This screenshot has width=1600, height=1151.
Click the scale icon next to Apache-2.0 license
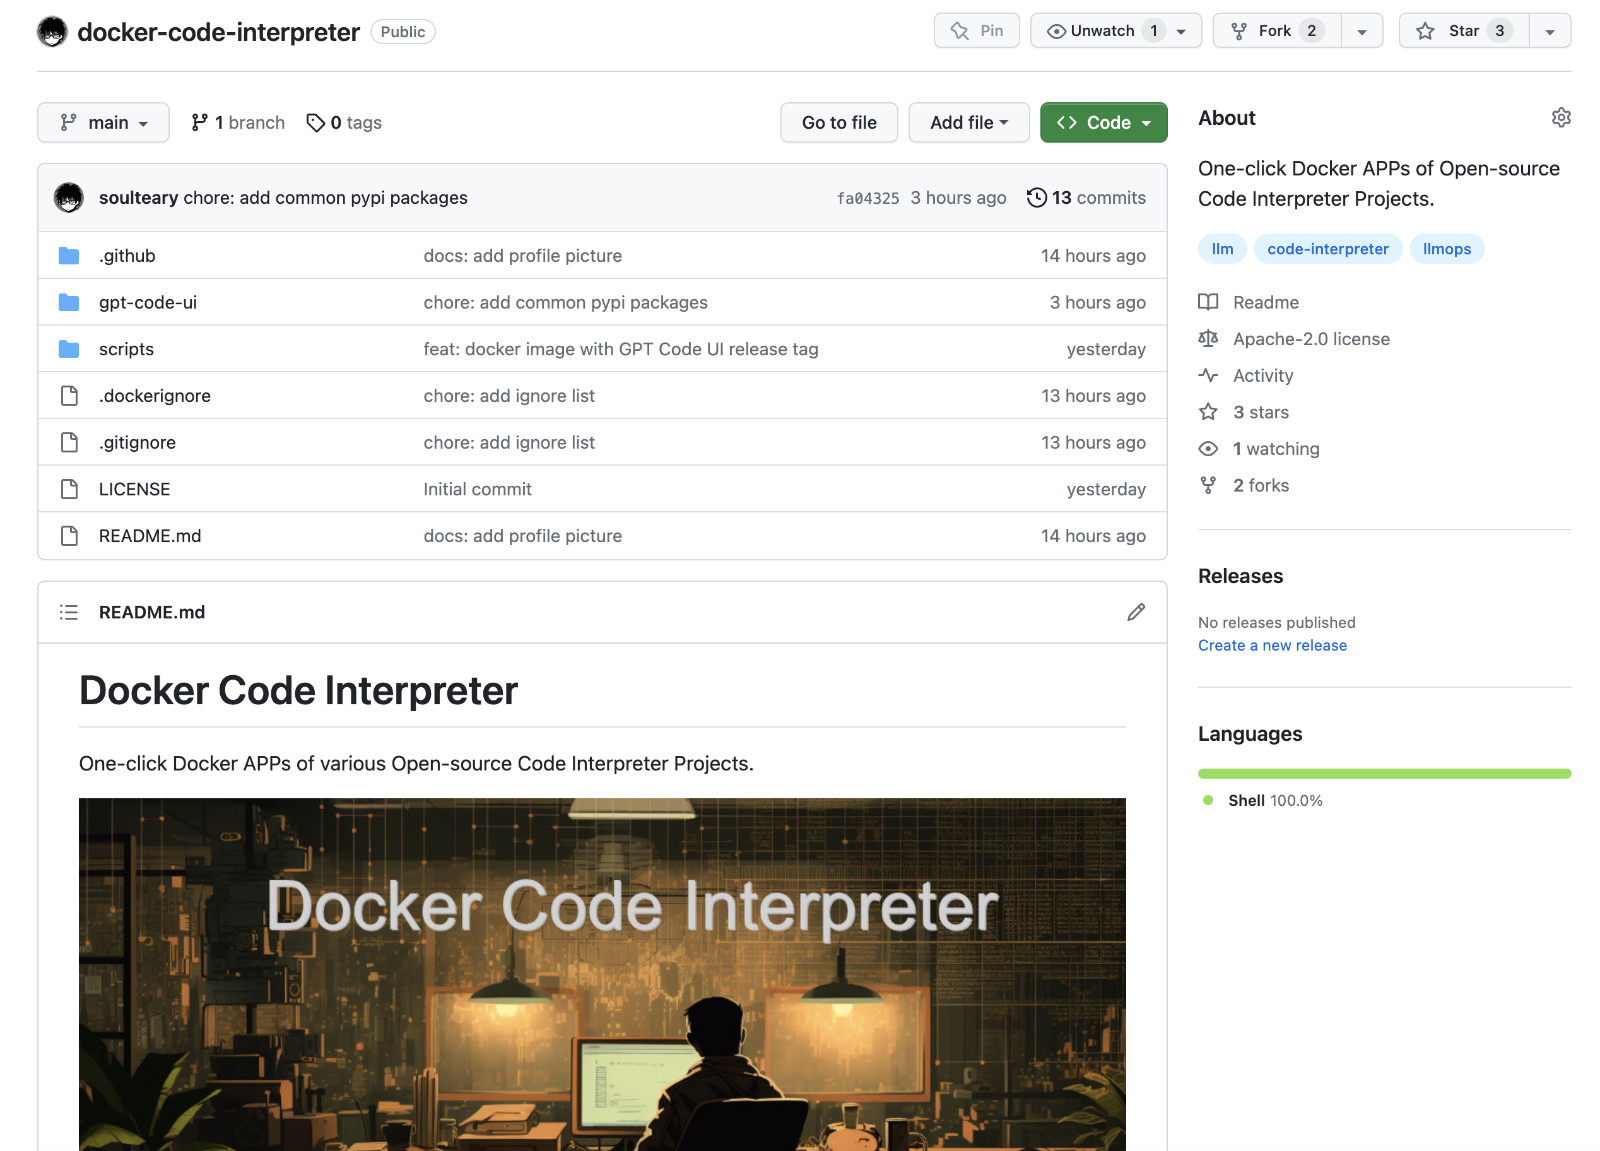point(1208,339)
